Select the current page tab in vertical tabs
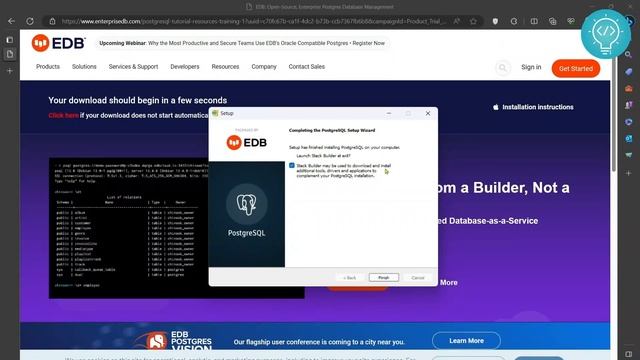Screen dimensions: 640x360 coord(10,54)
